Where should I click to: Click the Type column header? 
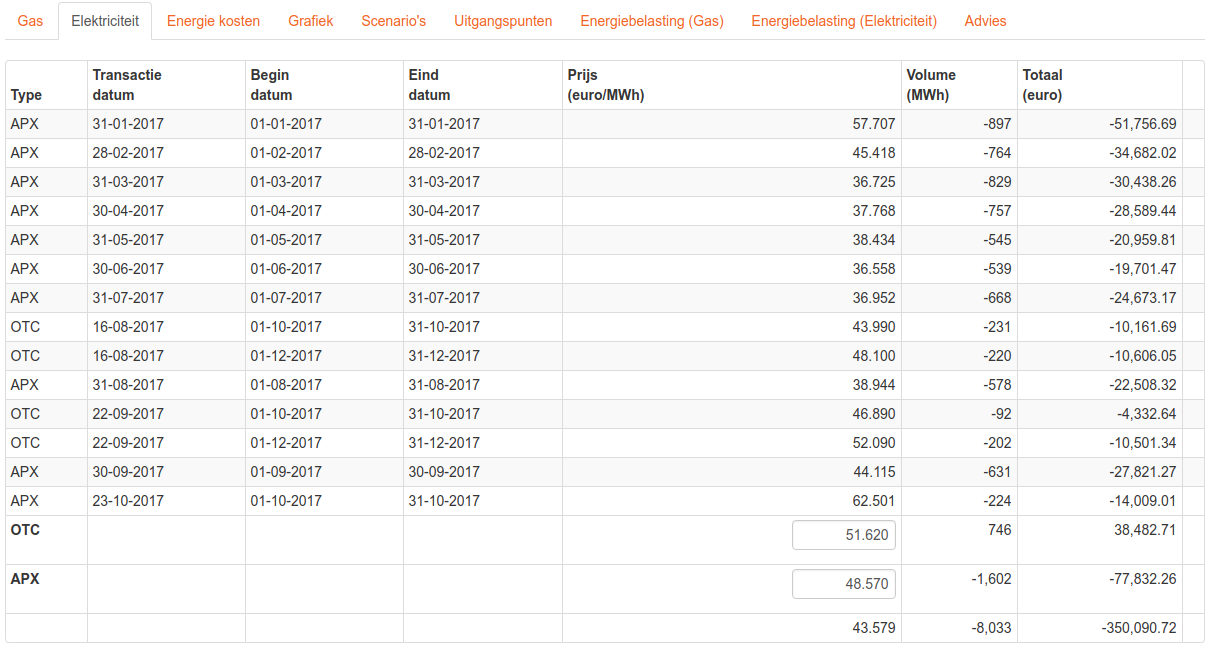coord(27,95)
